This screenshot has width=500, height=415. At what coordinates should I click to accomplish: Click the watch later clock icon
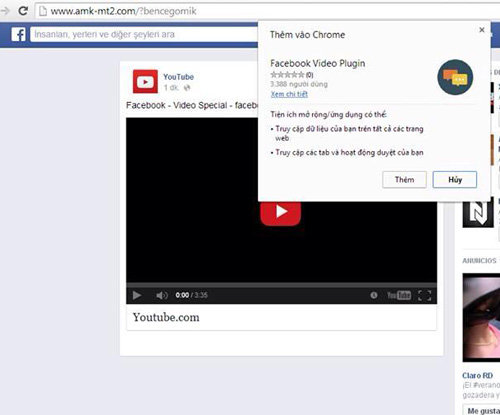[x=374, y=295]
